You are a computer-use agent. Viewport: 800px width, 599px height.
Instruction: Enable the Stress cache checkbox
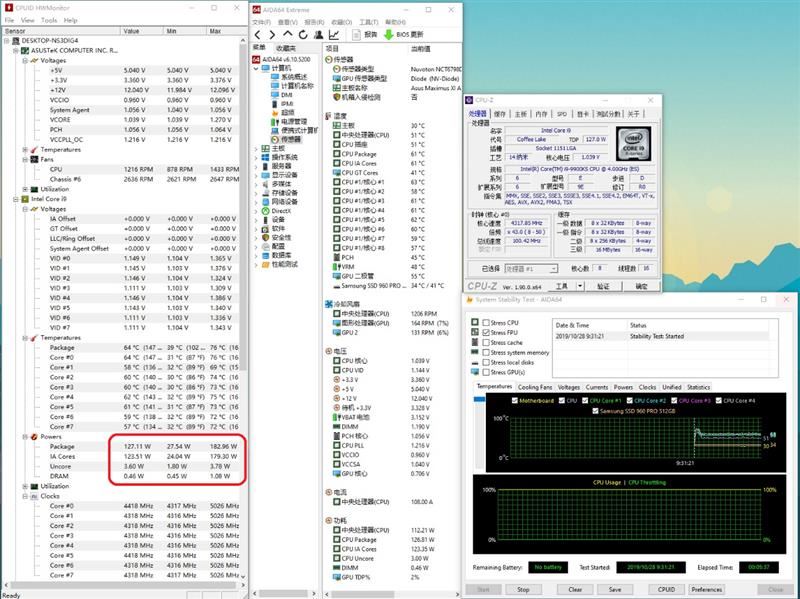486,342
